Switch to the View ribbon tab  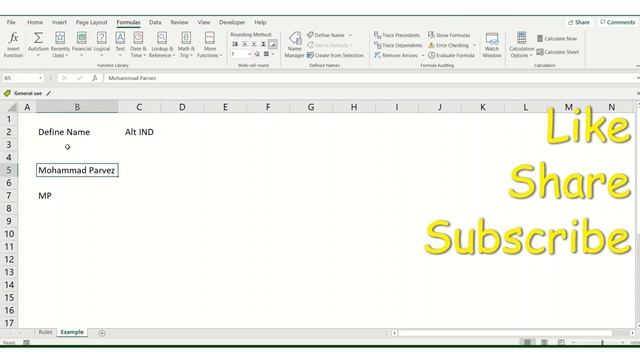pos(204,22)
